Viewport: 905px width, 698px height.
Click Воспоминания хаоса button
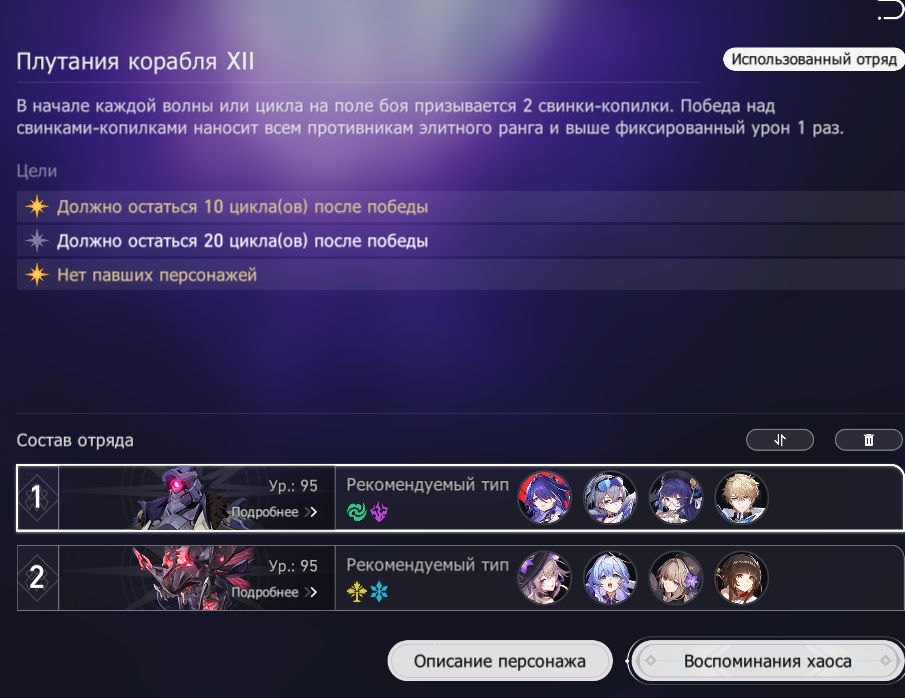[x=768, y=661]
